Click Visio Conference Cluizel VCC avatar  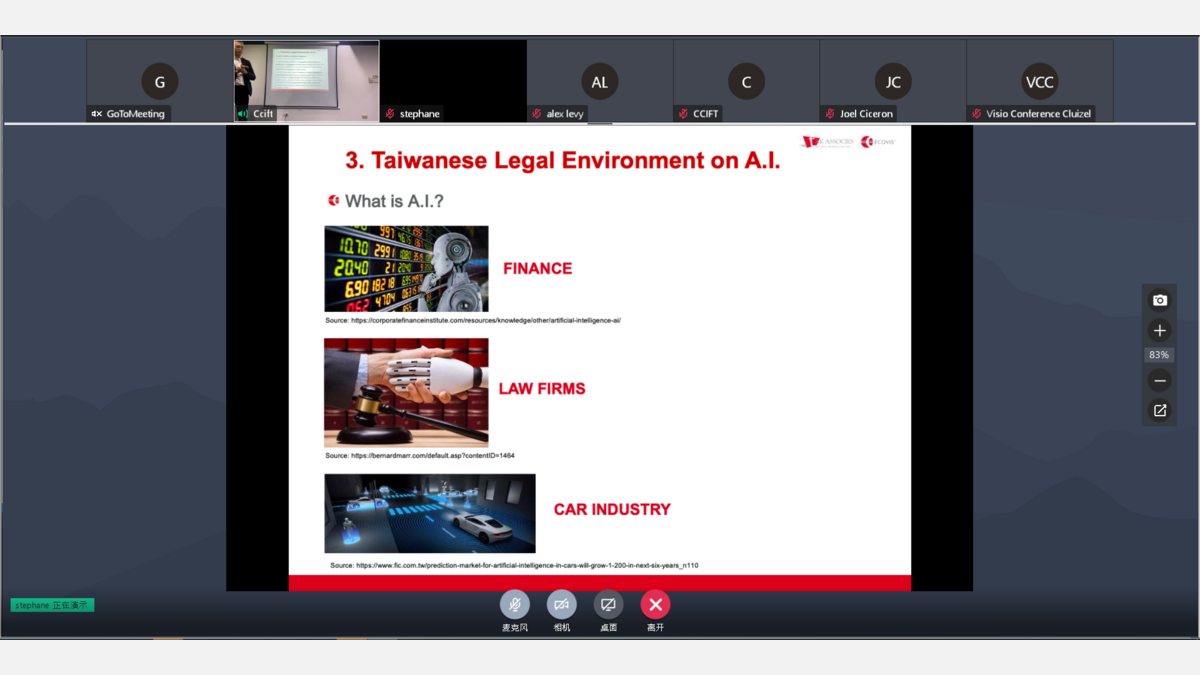tap(1039, 81)
